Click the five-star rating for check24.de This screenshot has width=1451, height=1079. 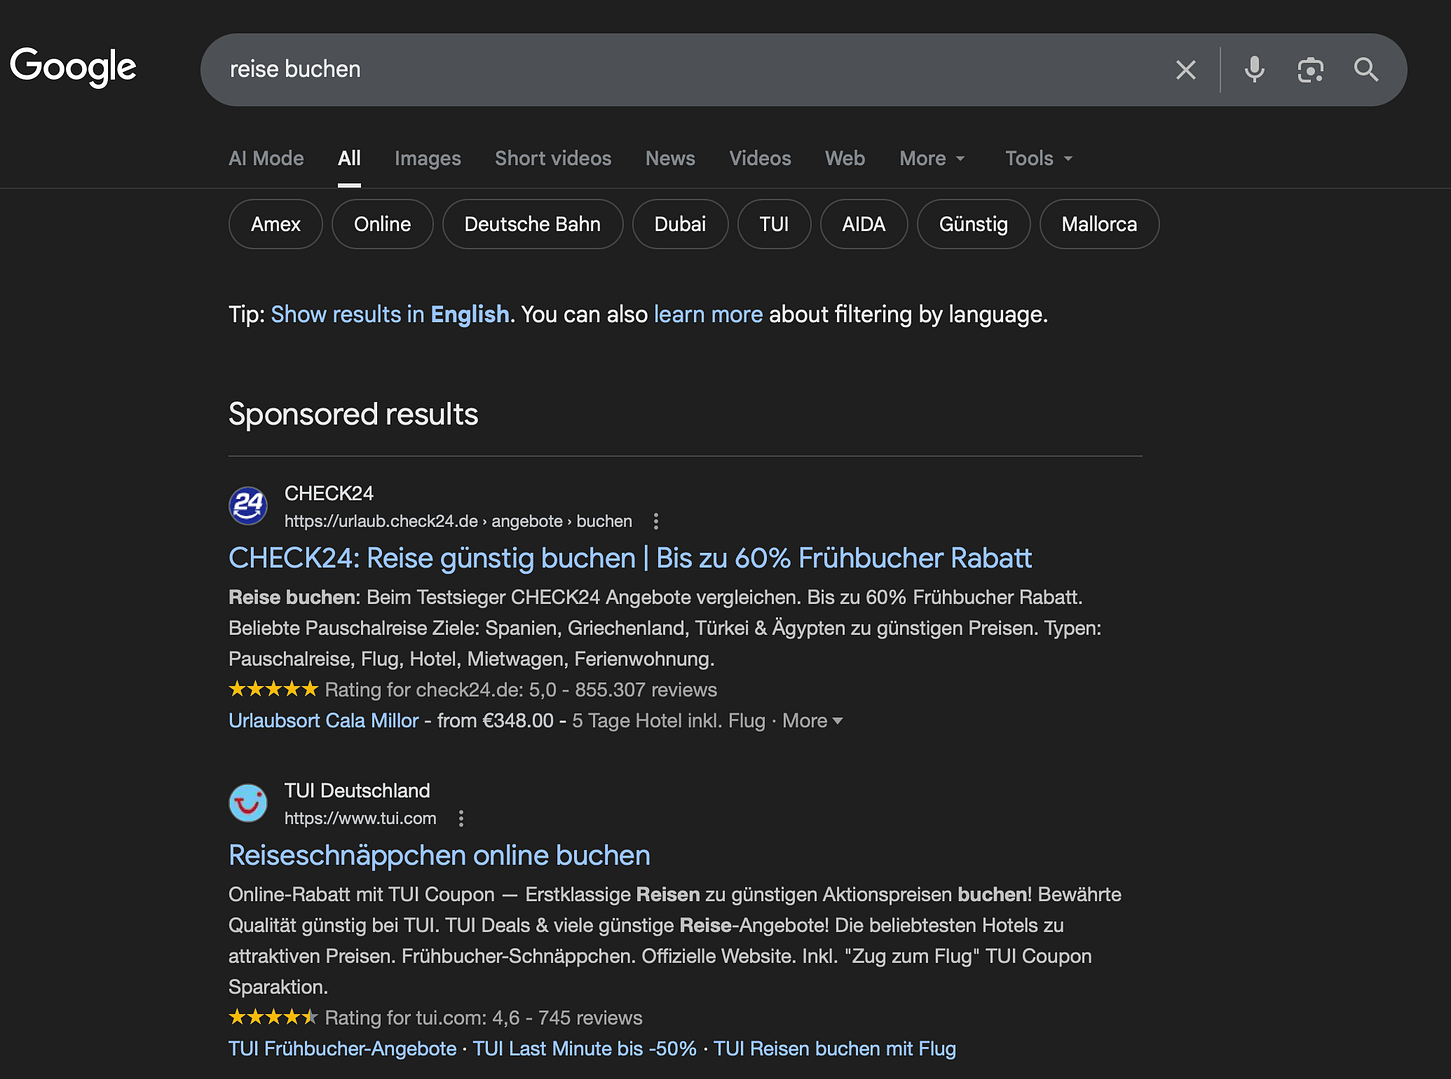(x=273, y=688)
